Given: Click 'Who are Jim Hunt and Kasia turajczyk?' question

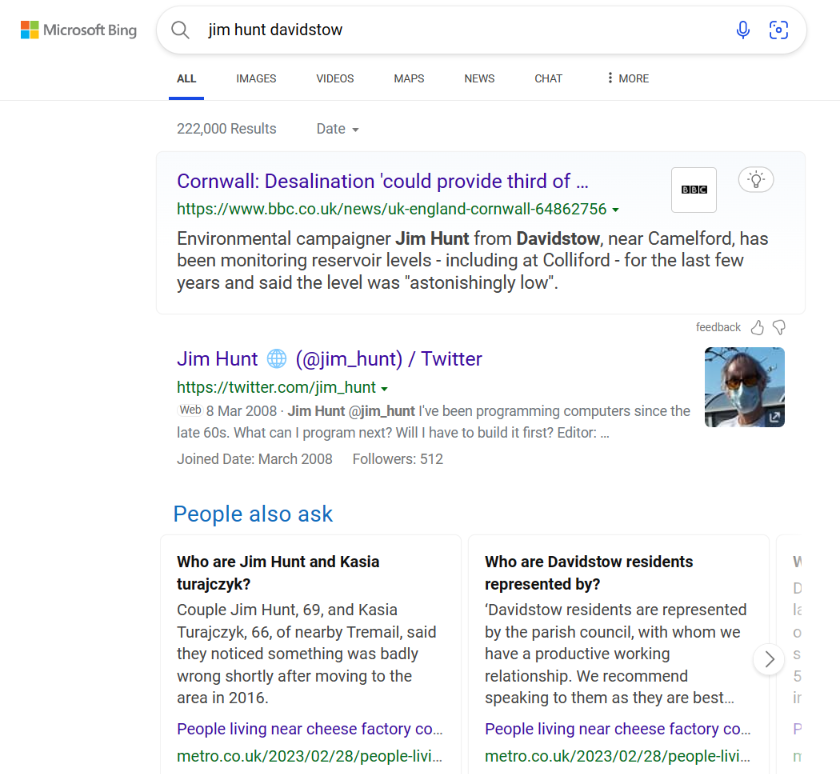Looking at the screenshot, I should [x=278, y=573].
